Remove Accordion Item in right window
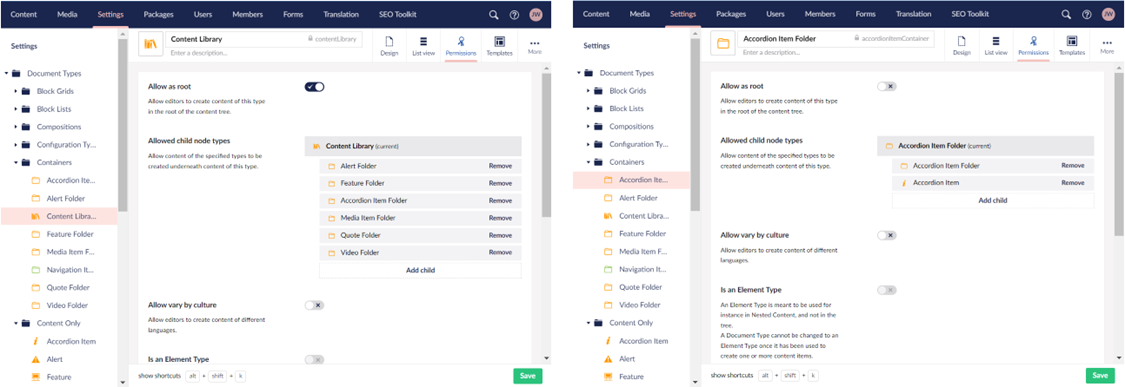The width and height of the screenshot is (1125, 387). [1073, 183]
